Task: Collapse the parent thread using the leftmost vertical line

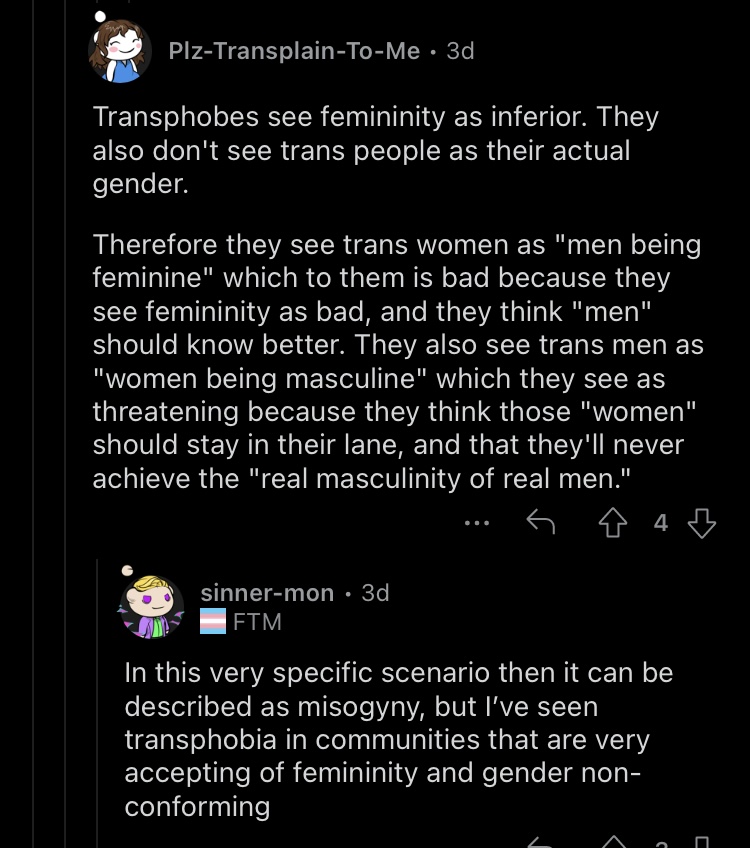Action: (x=34, y=424)
